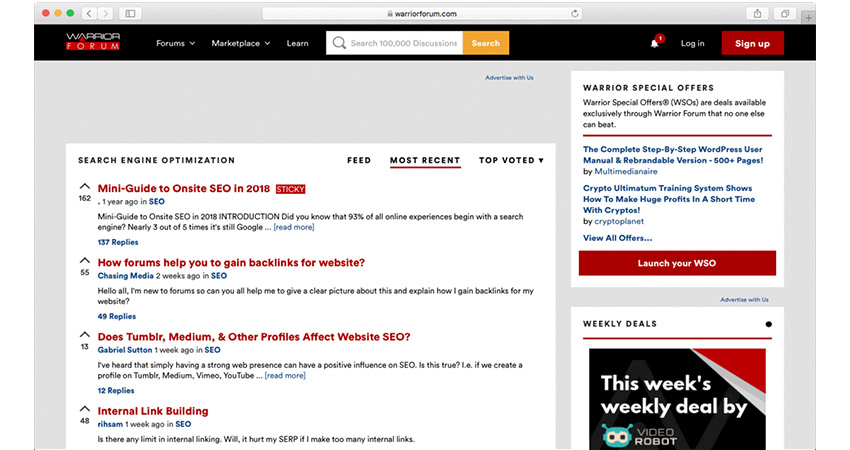
Task: Click SEO category on Mini-Guide post
Action: pyautogui.click(x=157, y=202)
